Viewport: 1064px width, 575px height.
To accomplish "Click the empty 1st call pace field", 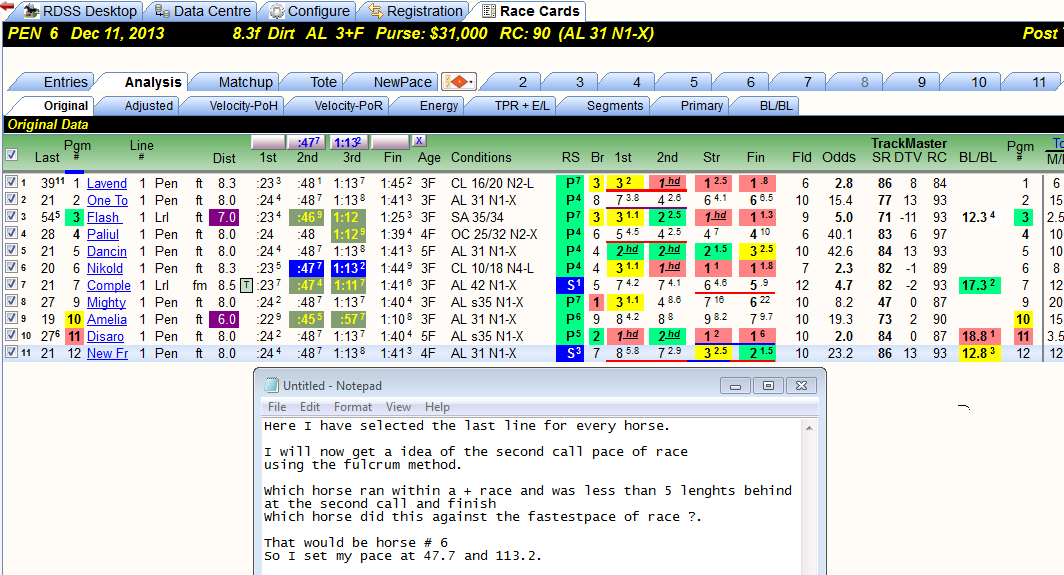I will [x=268, y=143].
